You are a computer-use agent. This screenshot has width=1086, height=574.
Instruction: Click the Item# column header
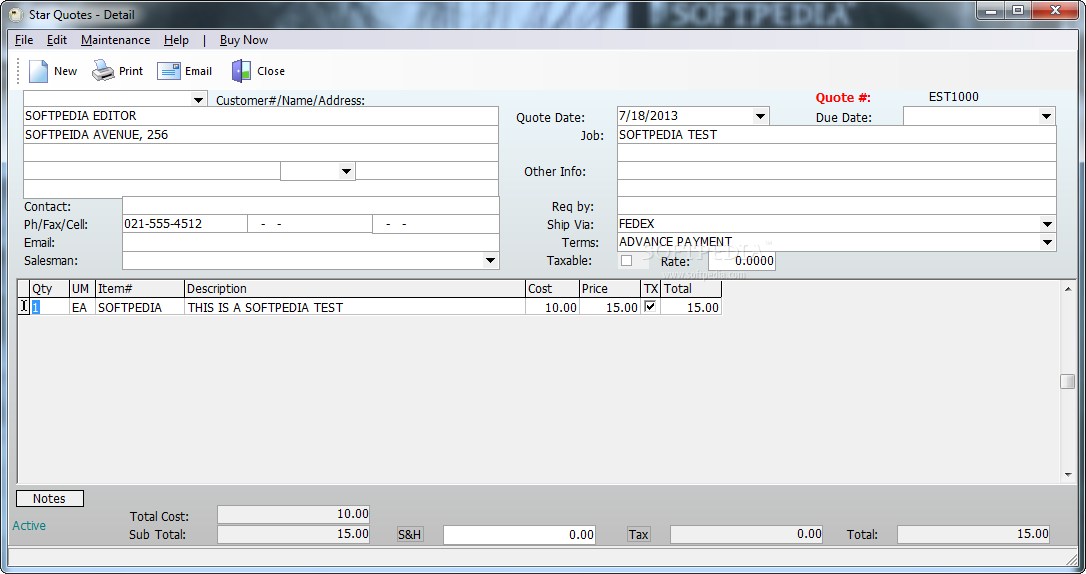click(x=140, y=289)
